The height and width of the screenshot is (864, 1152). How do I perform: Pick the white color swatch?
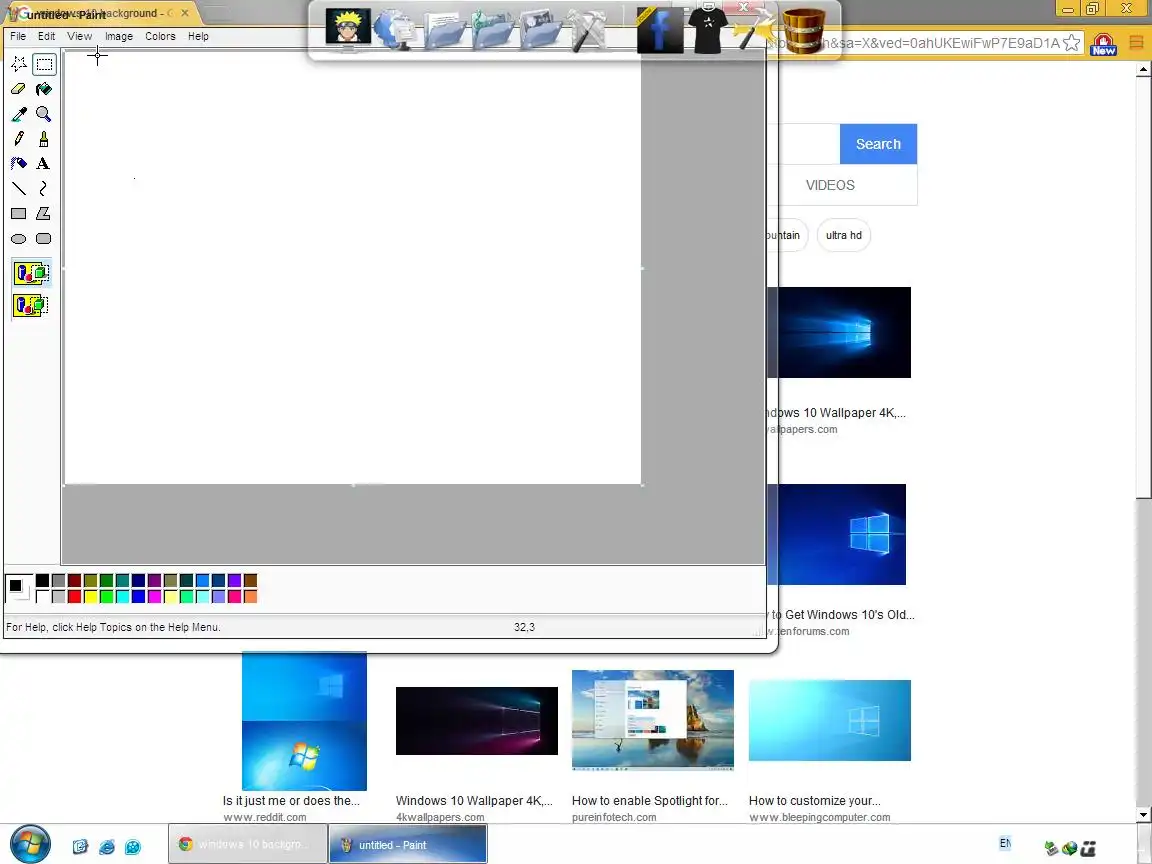pos(43,597)
